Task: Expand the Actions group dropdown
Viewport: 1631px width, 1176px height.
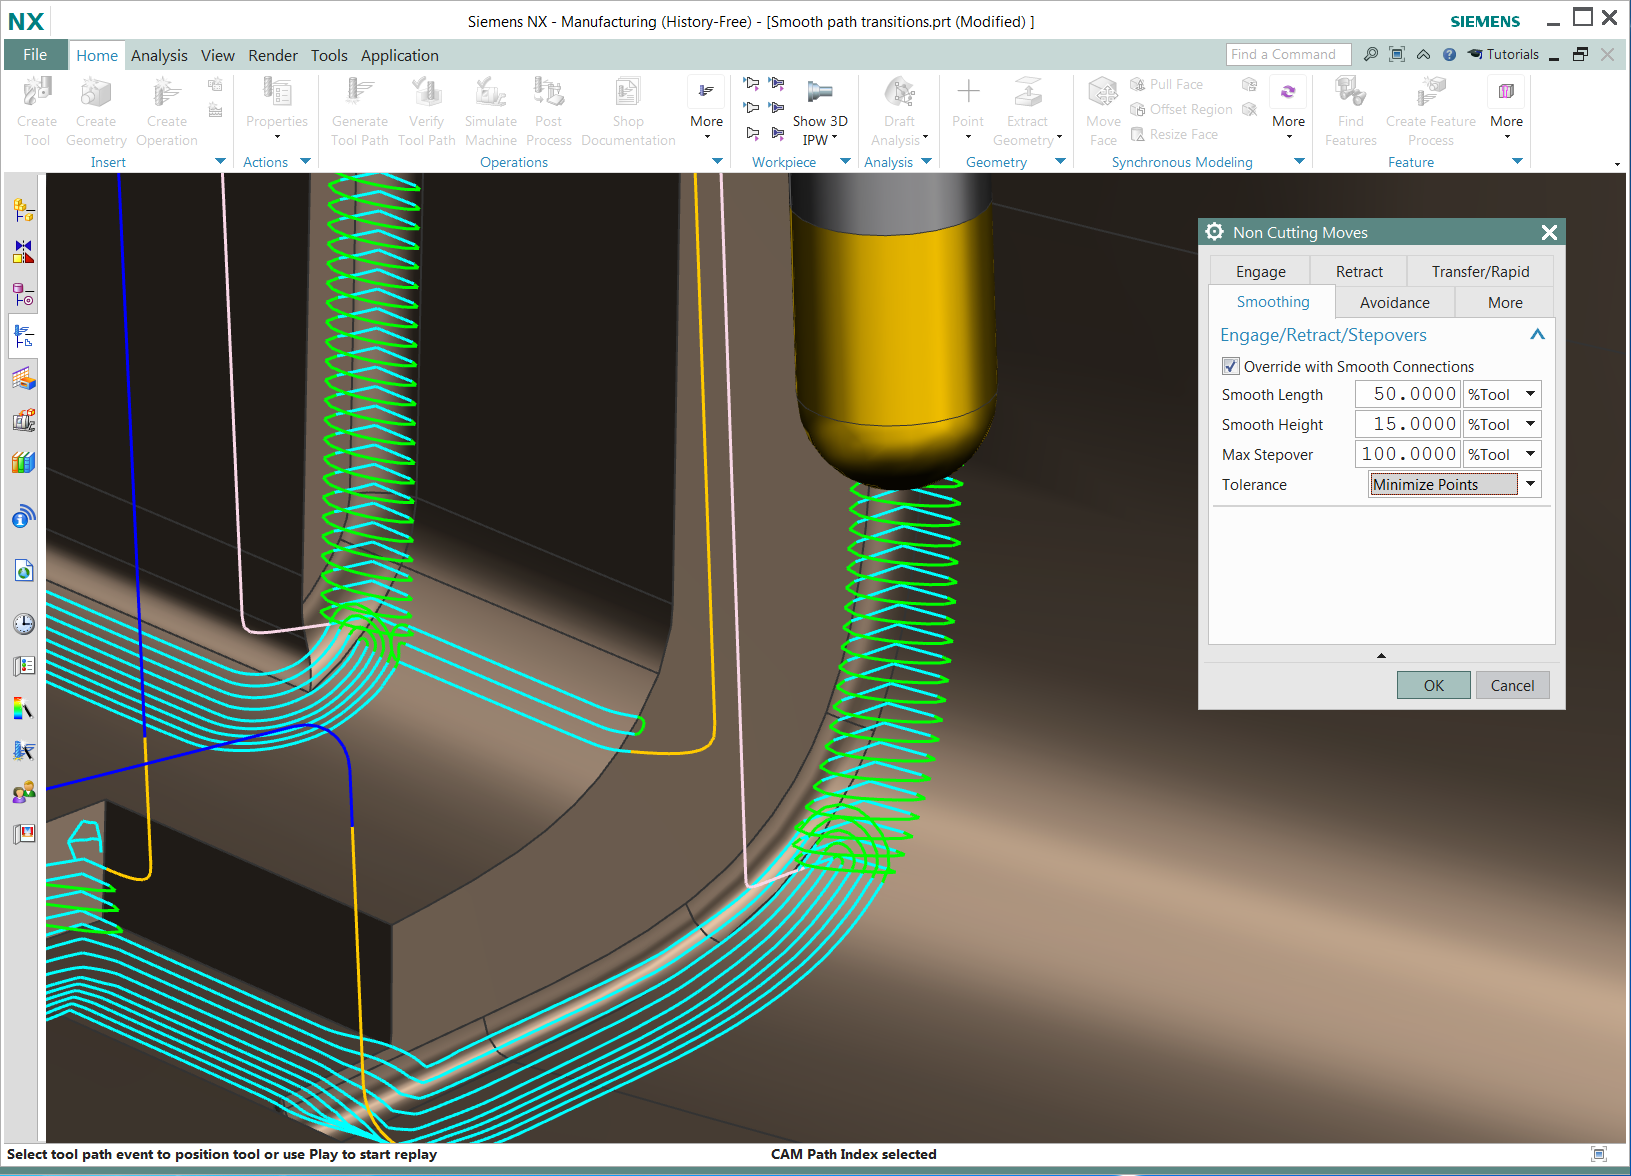Action: pyautogui.click(x=305, y=161)
